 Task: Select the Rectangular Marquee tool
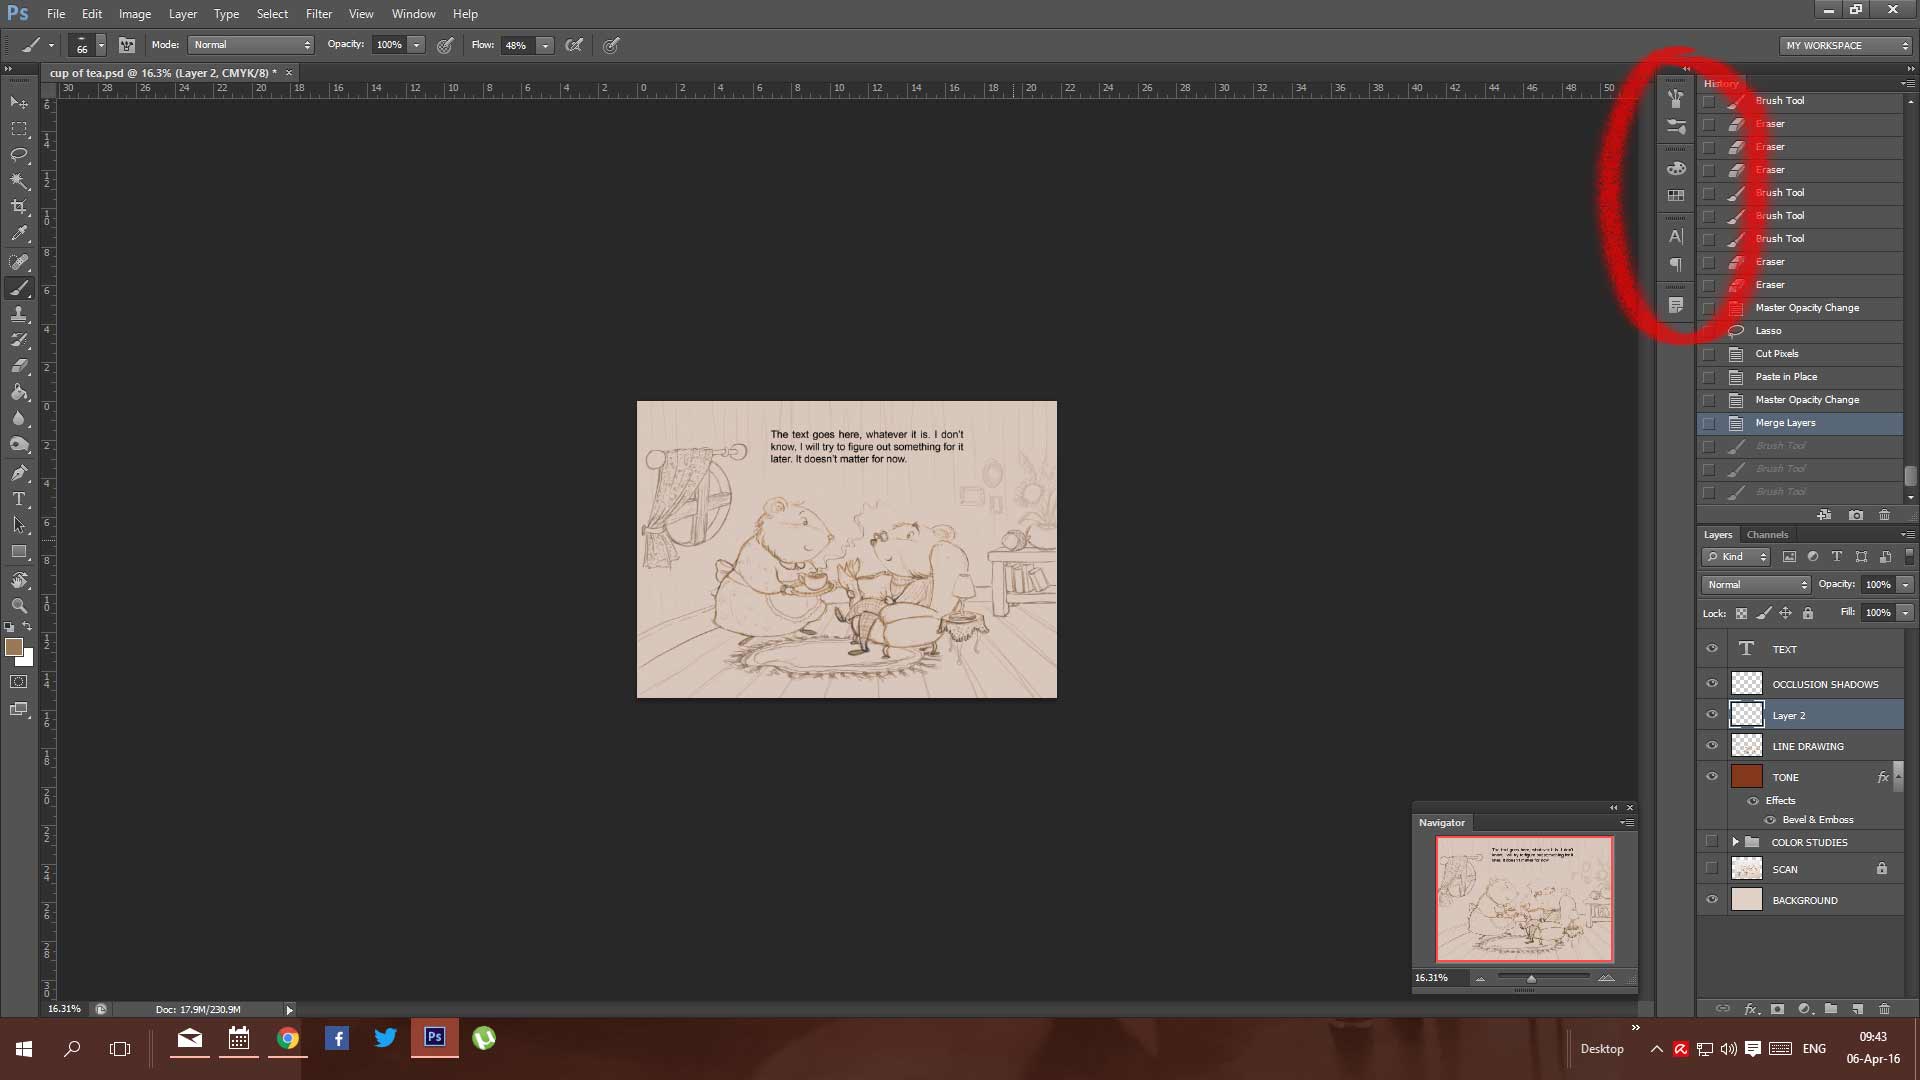[x=19, y=129]
